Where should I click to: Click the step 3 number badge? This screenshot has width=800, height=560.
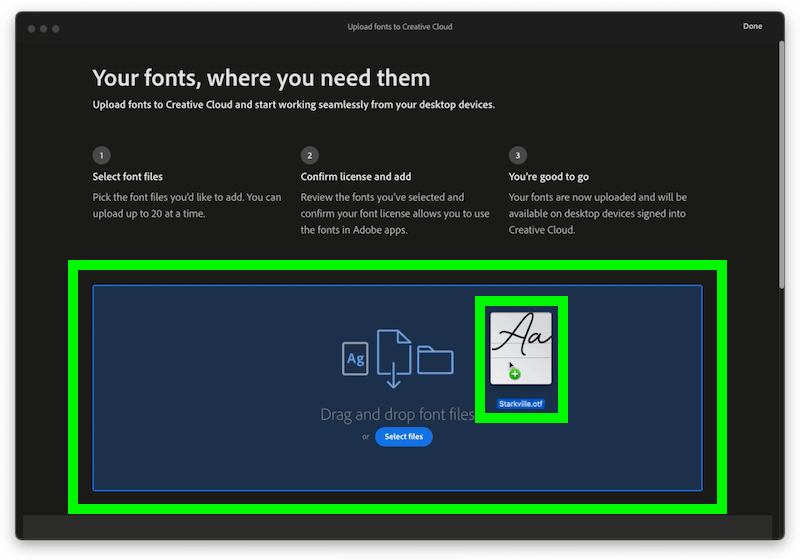(x=517, y=155)
